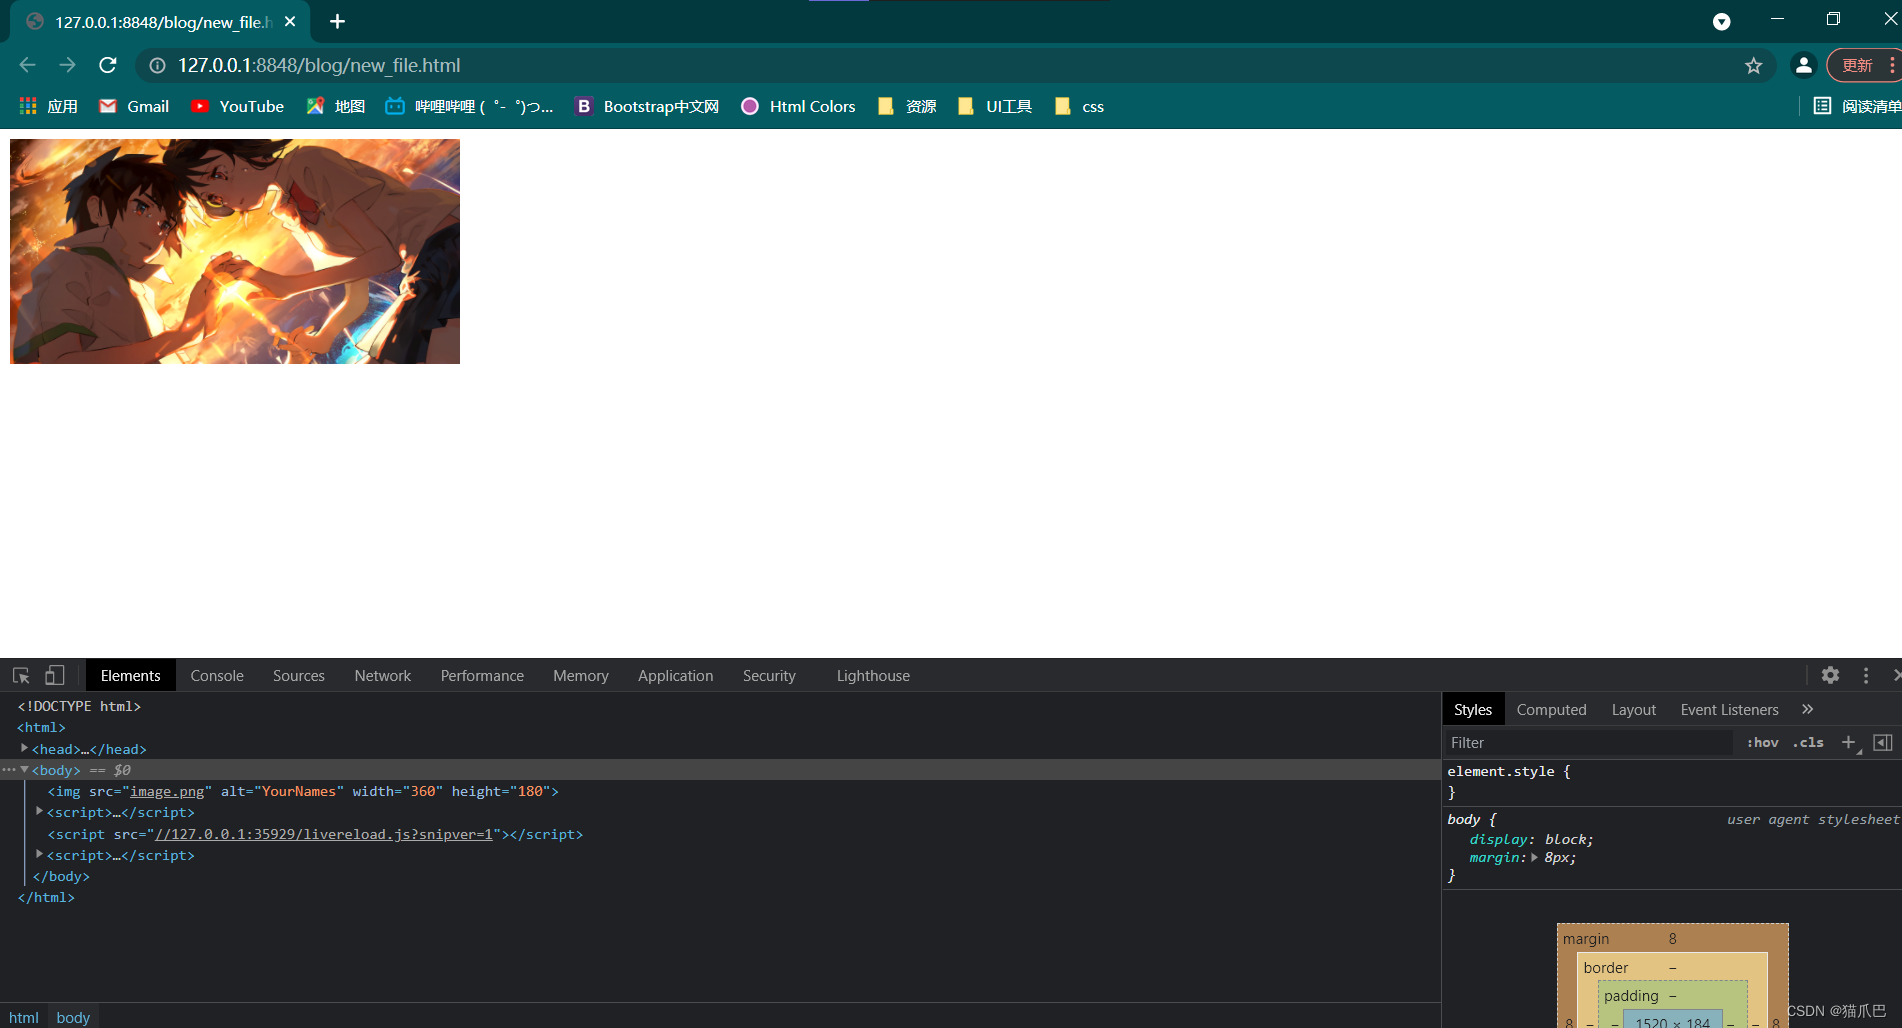Screen dimensions: 1902x1028
Task: Click the browser back arrow
Action: [27, 65]
